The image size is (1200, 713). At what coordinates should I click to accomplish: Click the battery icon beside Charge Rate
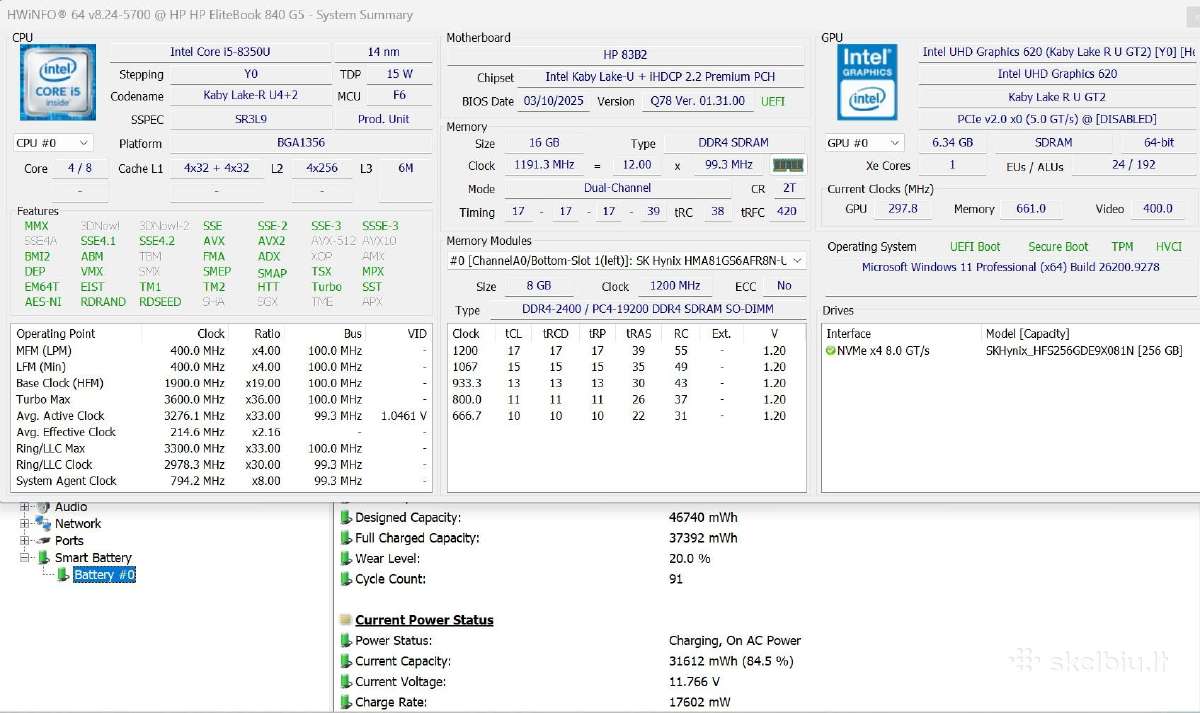[346, 702]
